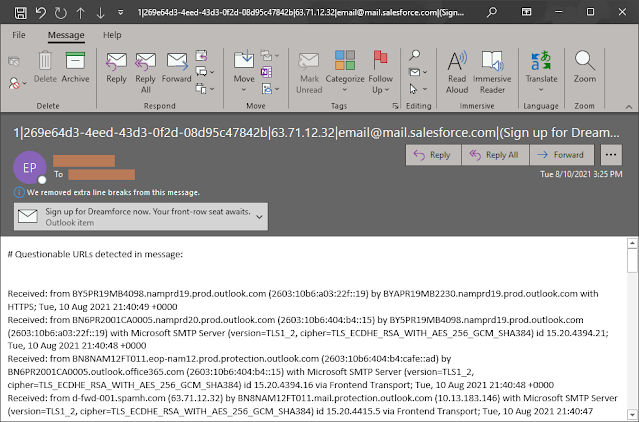
Task: Open Dreamforce Outlook item attachment
Action: (141, 217)
